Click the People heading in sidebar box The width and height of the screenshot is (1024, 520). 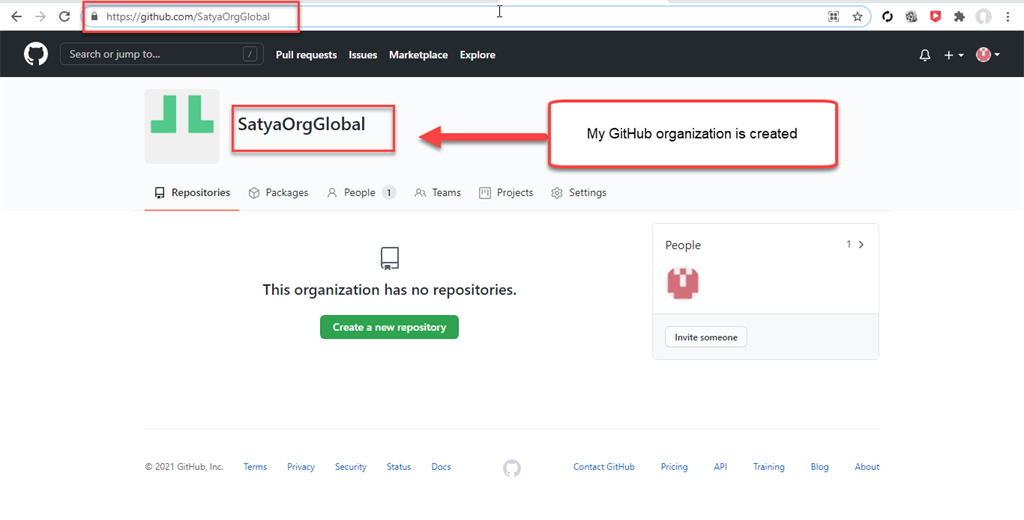pos(683,245)
